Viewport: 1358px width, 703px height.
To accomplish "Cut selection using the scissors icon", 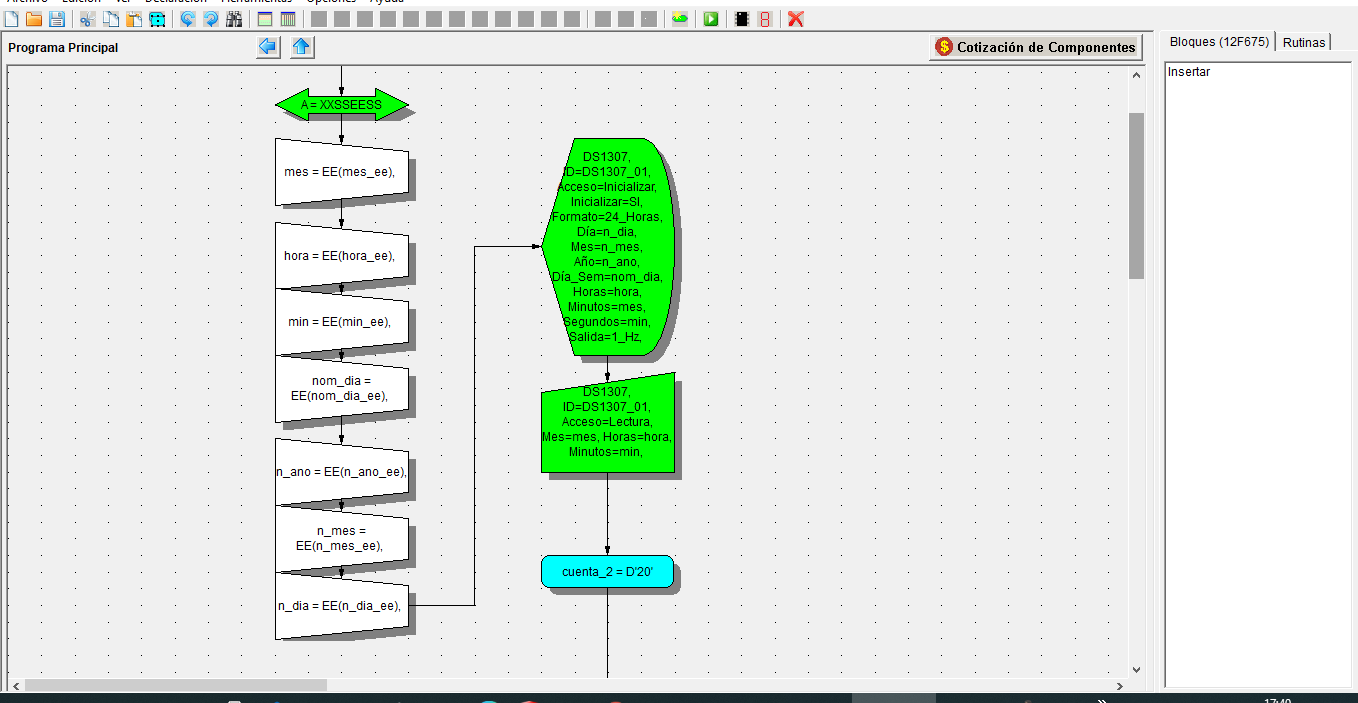I will click(88, 19).
